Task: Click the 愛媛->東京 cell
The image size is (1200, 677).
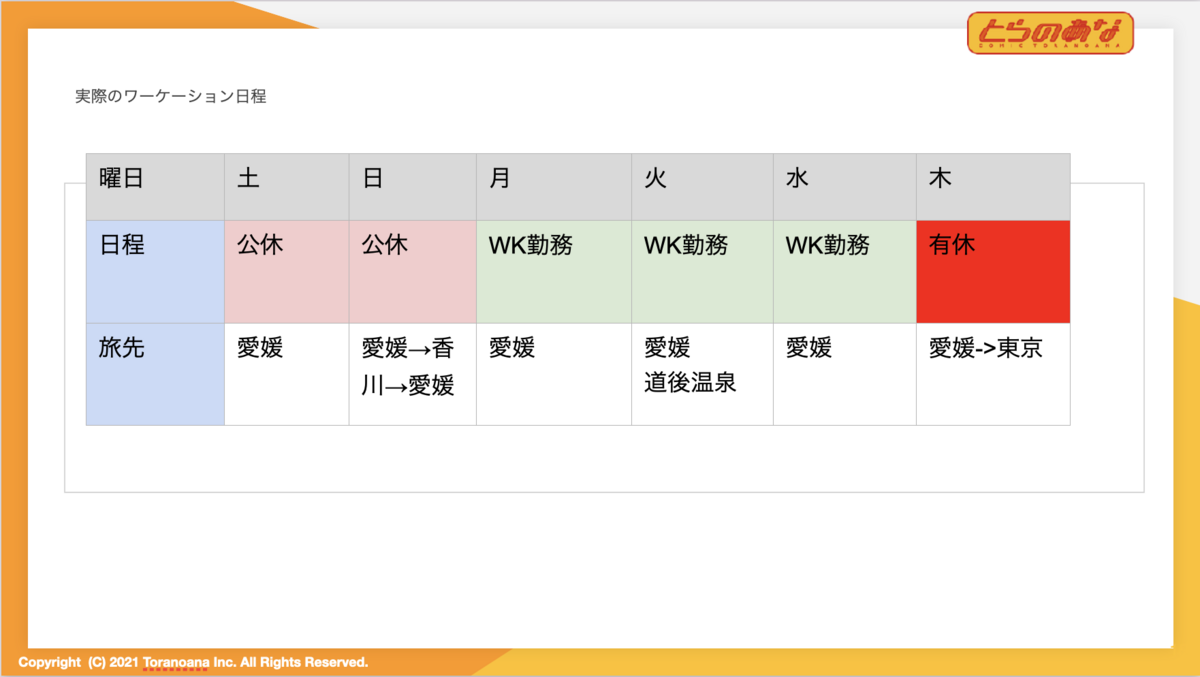Action: [993, 374]
